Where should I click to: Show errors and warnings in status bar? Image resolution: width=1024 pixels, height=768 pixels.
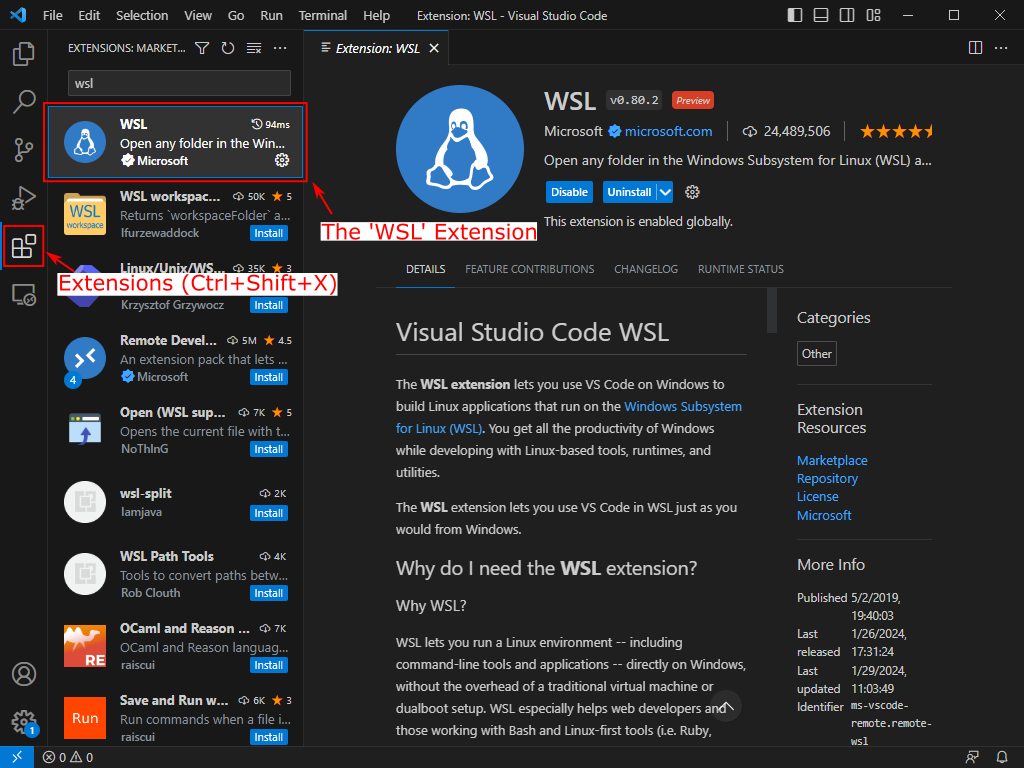click(x=68, y=757)
